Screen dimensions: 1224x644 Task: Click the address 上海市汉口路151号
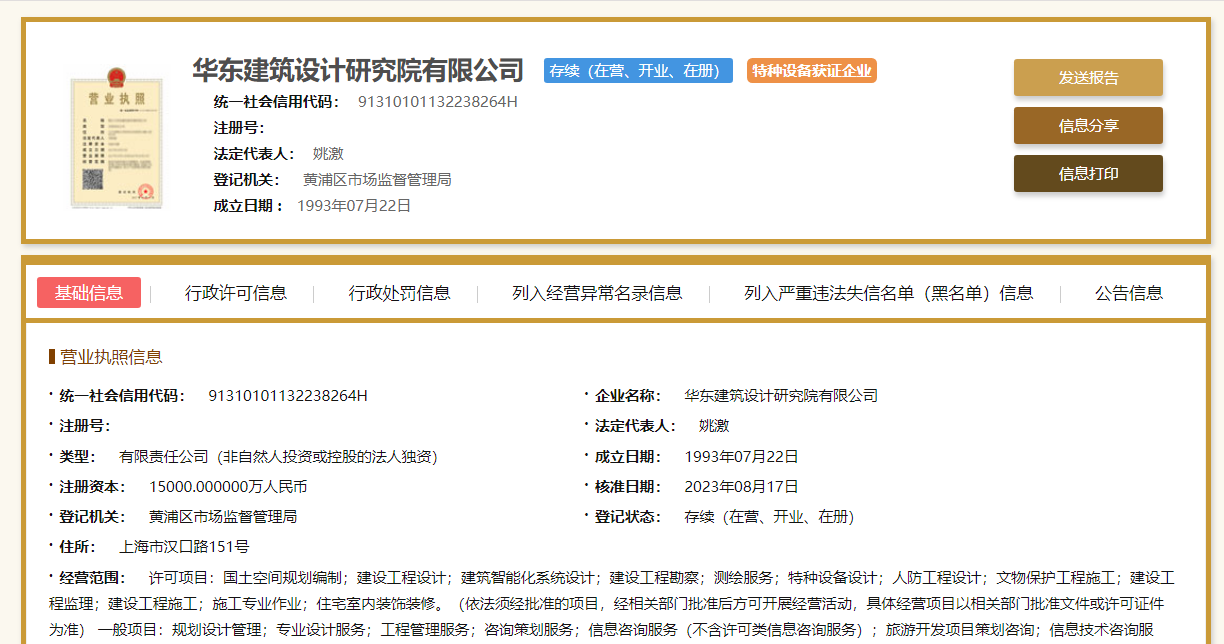point(184,547)
